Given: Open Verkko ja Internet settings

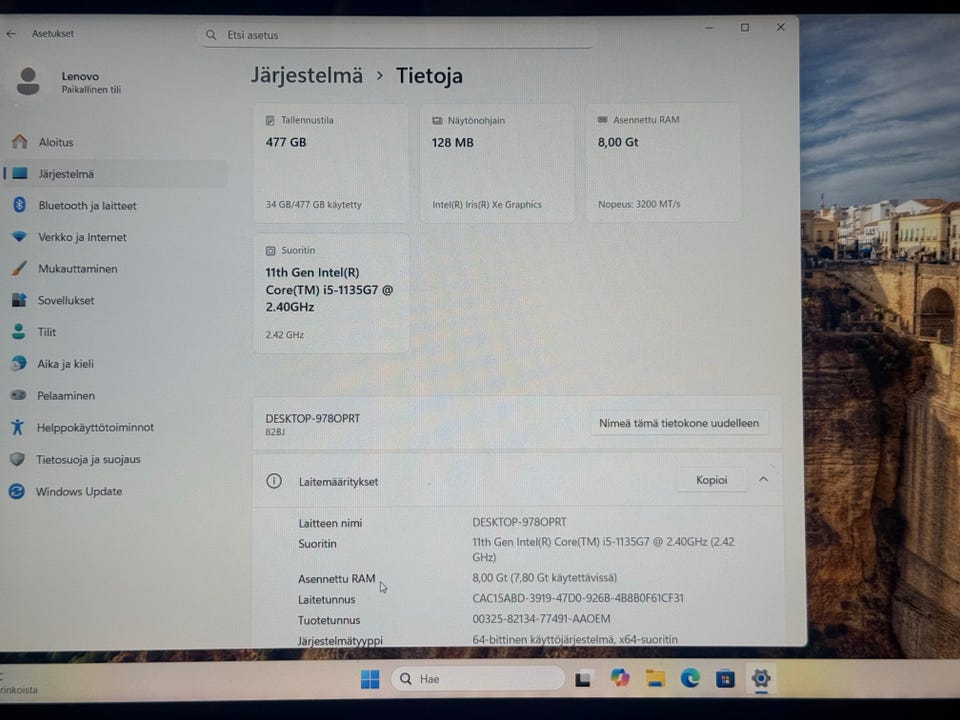Looking at the screenshot, I should [115, 237].
